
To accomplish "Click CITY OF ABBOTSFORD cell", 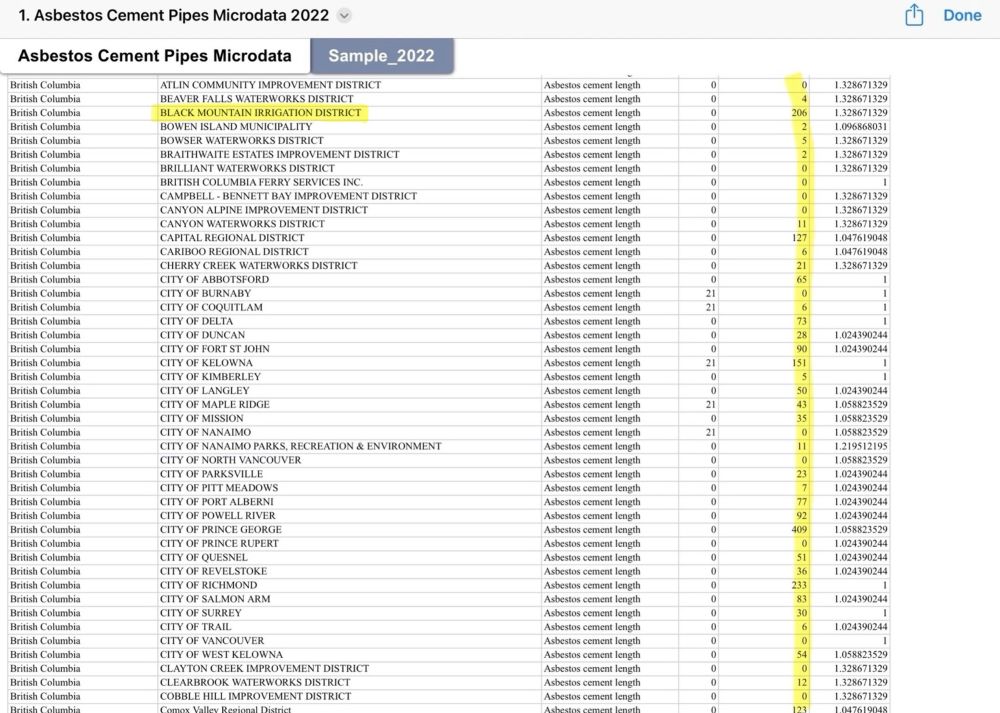I will [349, 279].
